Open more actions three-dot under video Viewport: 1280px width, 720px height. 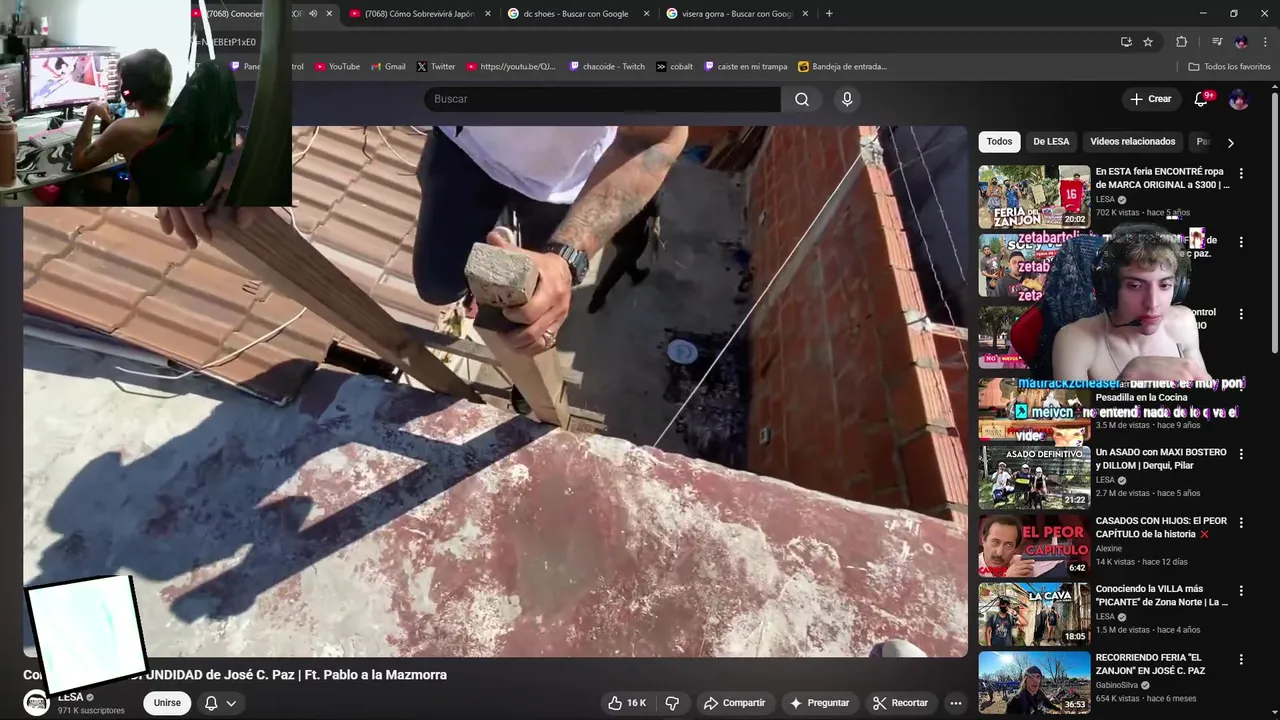coord(956,703)
